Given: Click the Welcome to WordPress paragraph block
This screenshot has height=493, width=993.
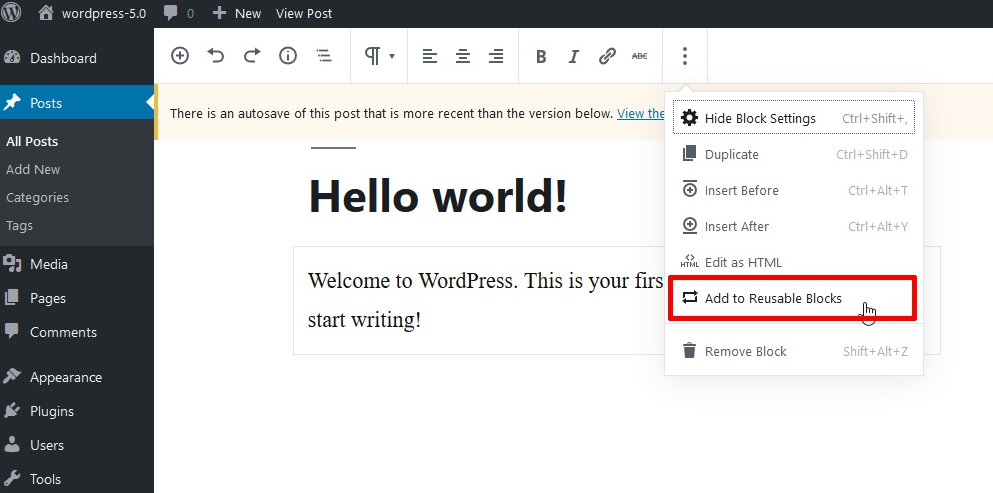Looking at the screenshot, I should [x=481, y=300].
